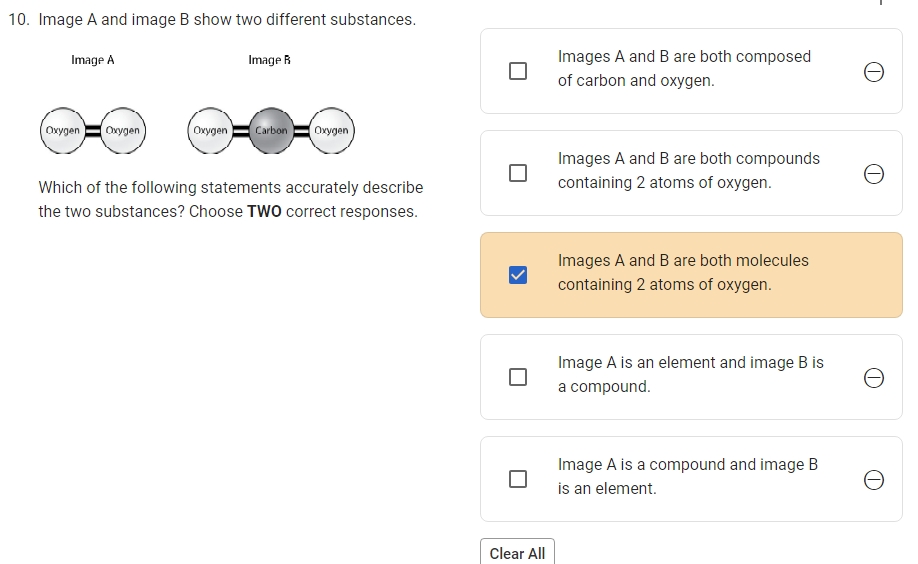Check 'Image A is a compound' checkbox

[518, 478]
